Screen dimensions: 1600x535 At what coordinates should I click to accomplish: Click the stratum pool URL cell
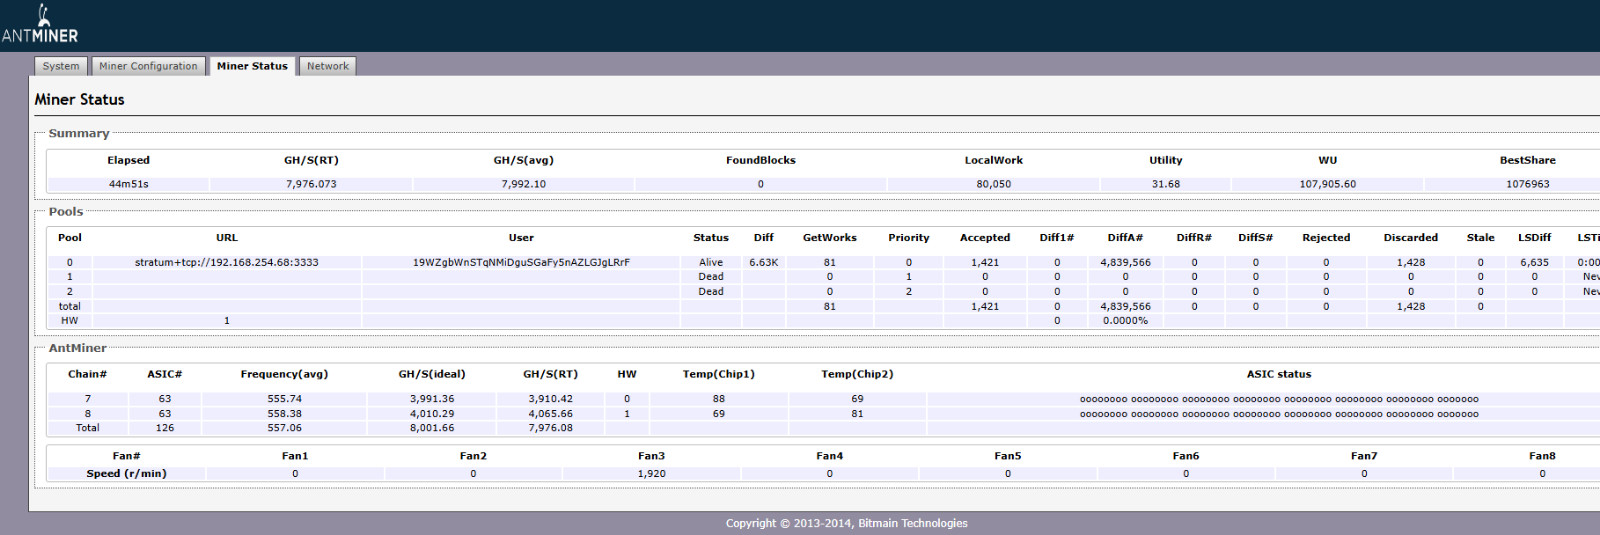tap(227, 263)
